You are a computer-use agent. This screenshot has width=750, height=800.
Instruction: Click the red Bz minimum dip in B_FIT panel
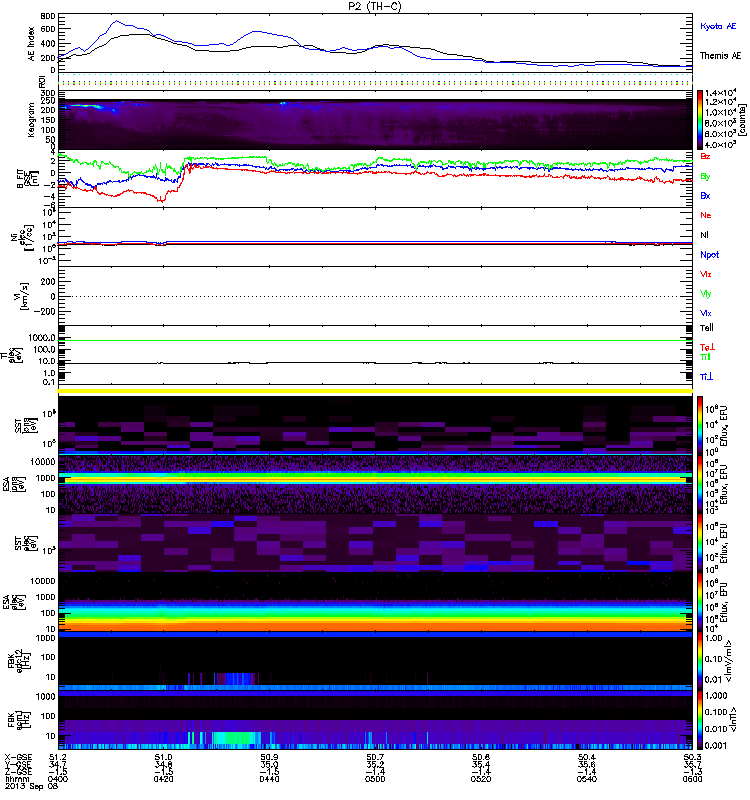coord(161,199)
